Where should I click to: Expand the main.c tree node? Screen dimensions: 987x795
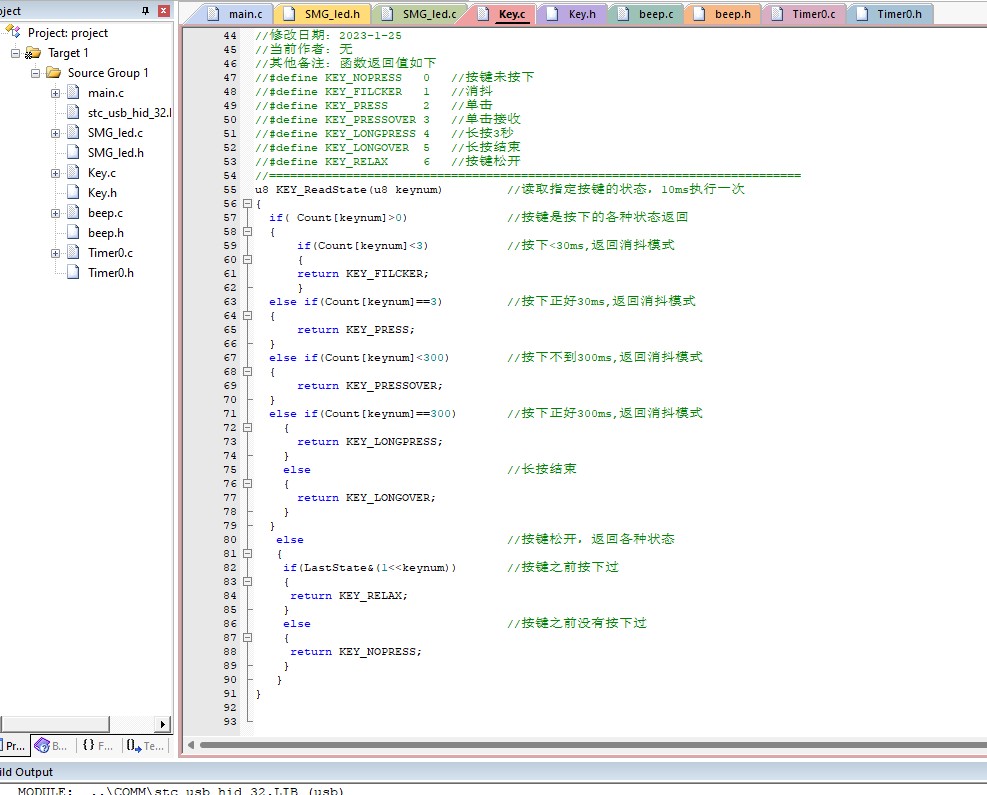55,93
